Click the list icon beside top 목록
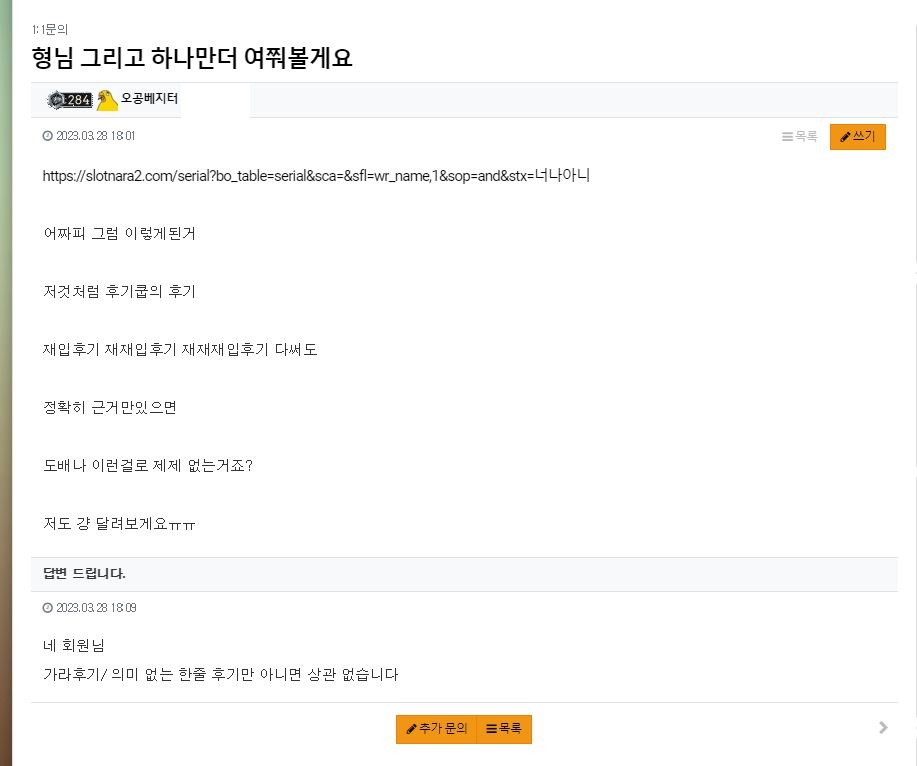917x766 pixels. 787,137
